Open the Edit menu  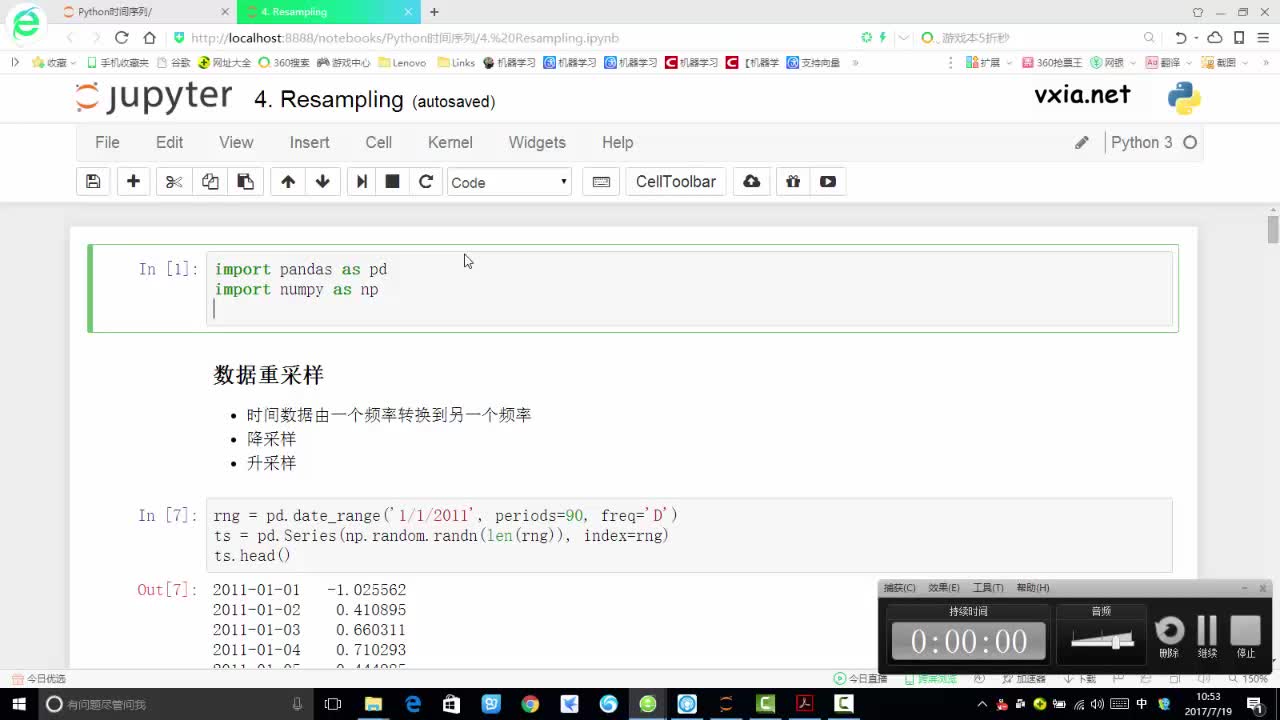(x=169, y=143)
